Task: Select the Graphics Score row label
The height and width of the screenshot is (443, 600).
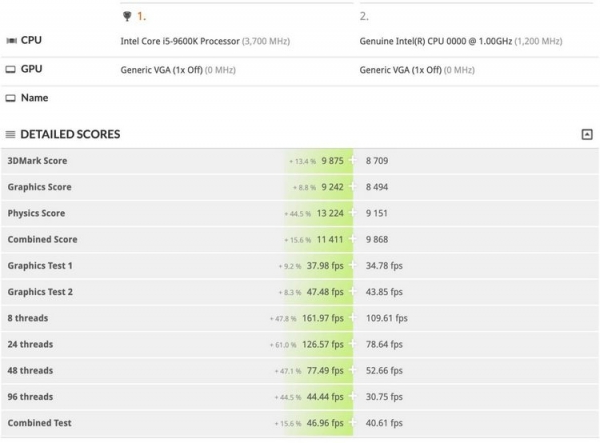Action: 40,187
